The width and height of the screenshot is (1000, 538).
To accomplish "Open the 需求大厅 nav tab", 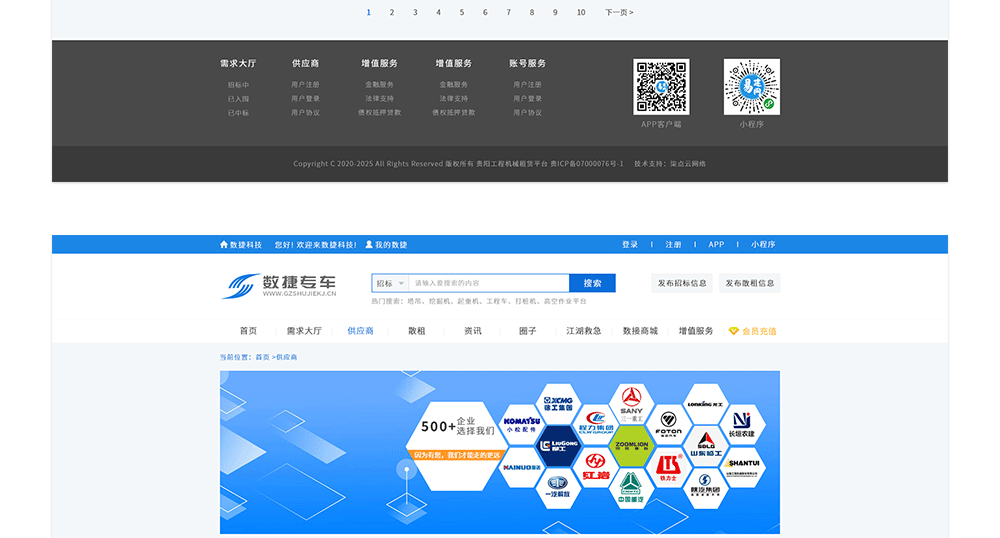I will coord(304,331).
